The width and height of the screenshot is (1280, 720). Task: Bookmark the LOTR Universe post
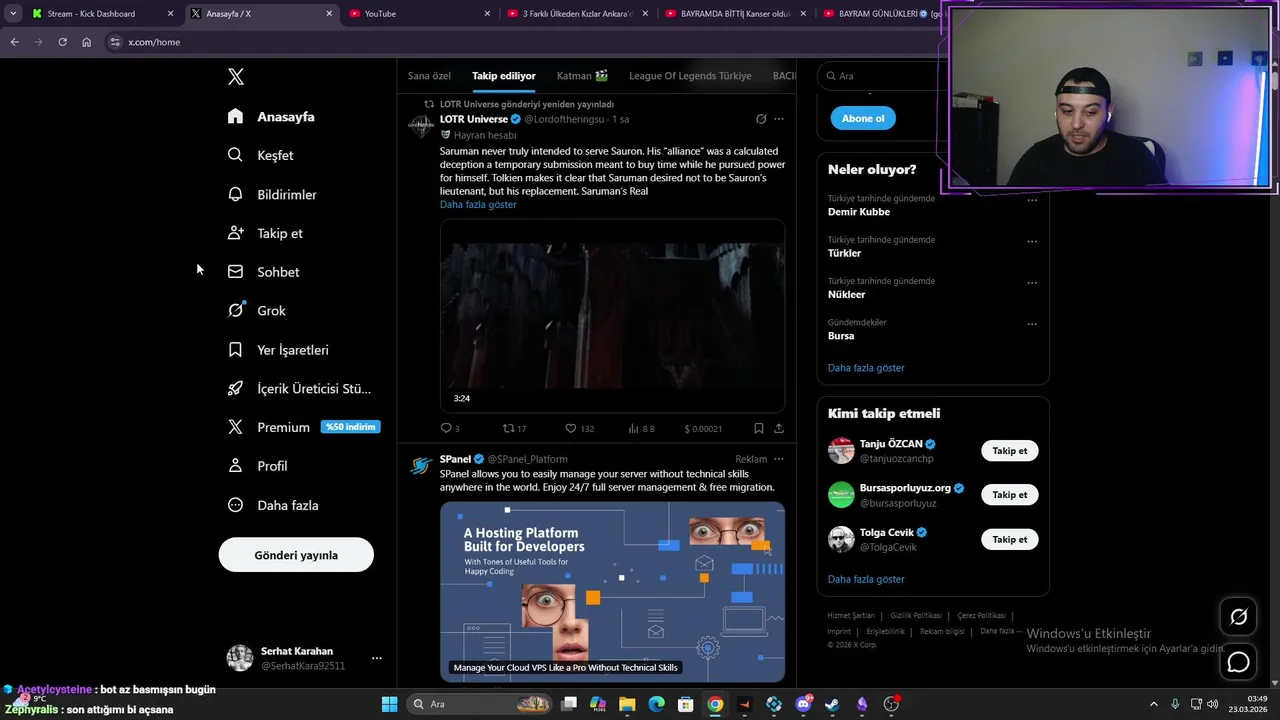759,428
